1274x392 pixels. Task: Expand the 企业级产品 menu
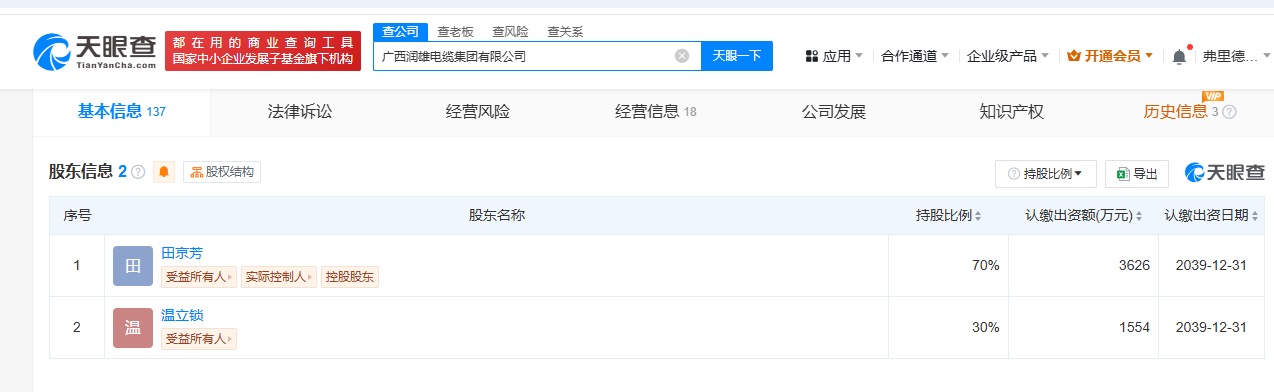point(1007,56)
